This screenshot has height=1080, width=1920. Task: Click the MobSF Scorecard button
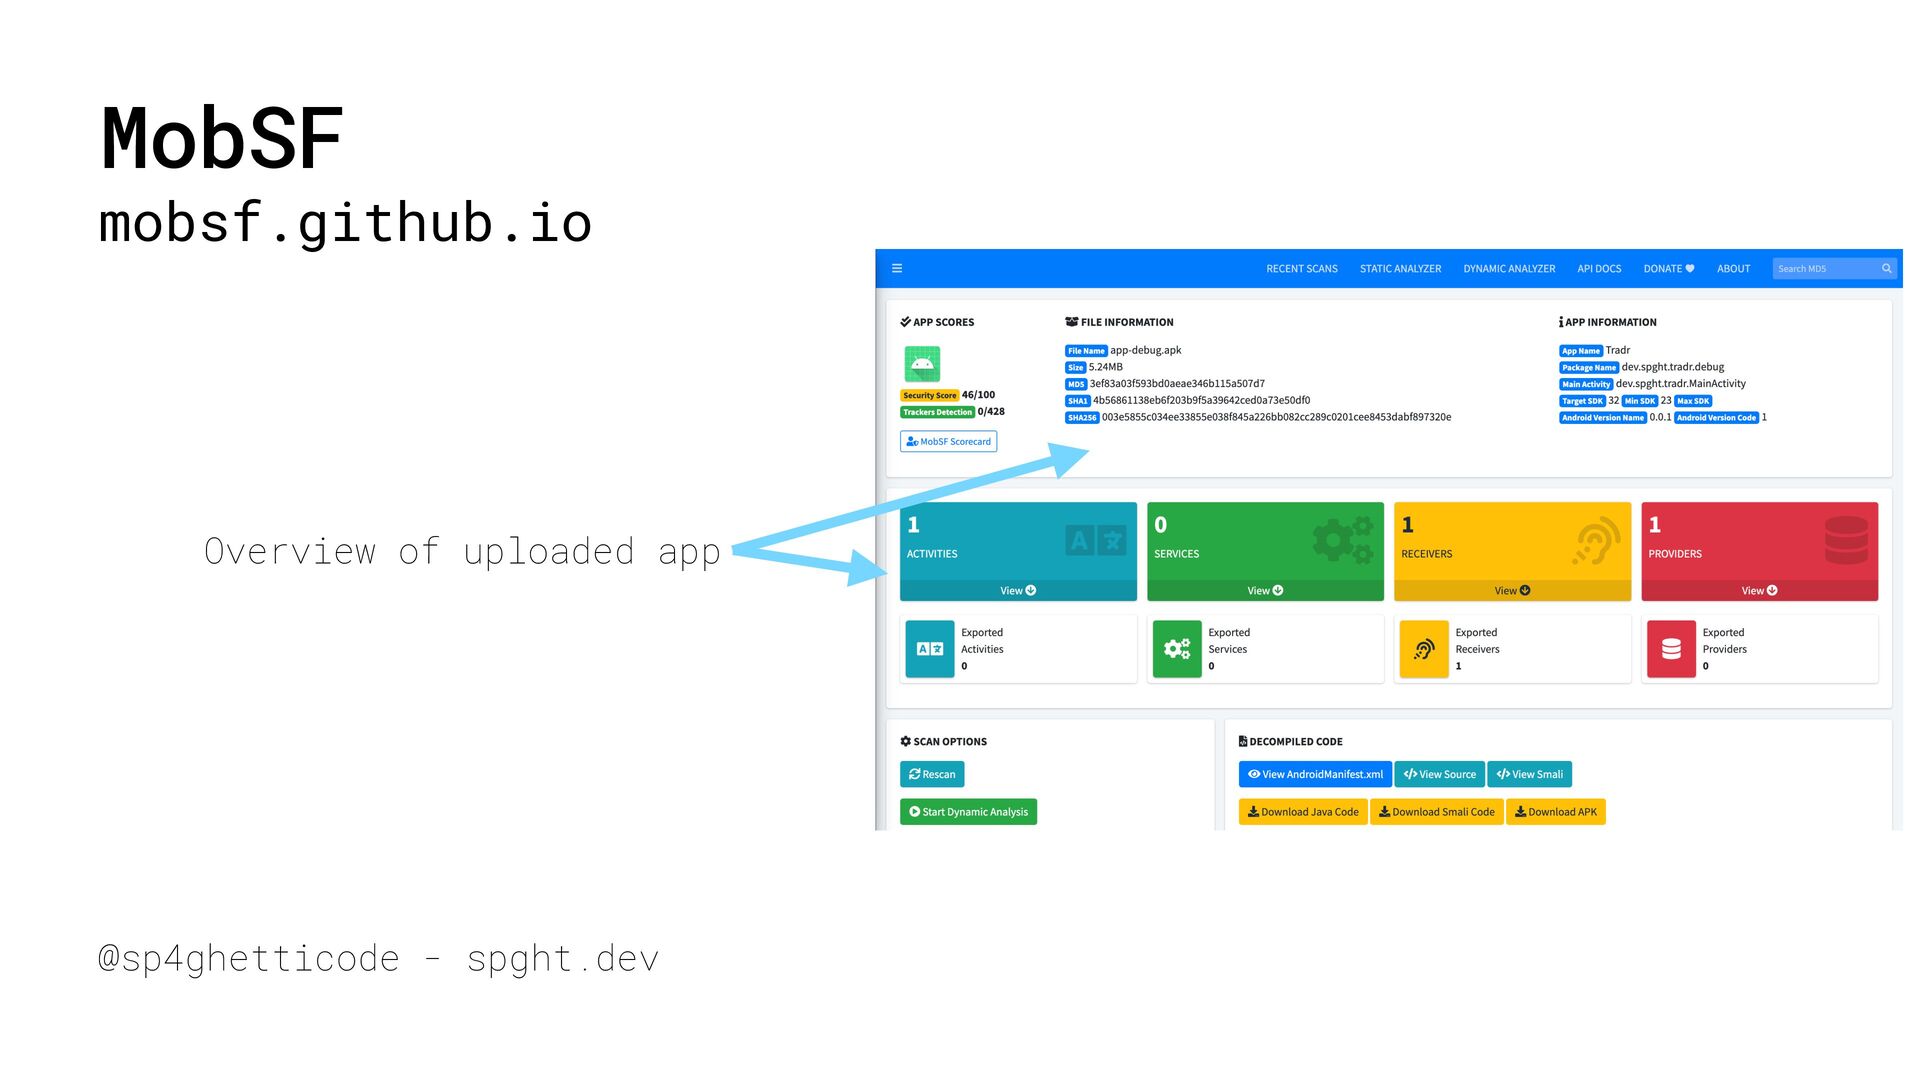click(948, 441)
